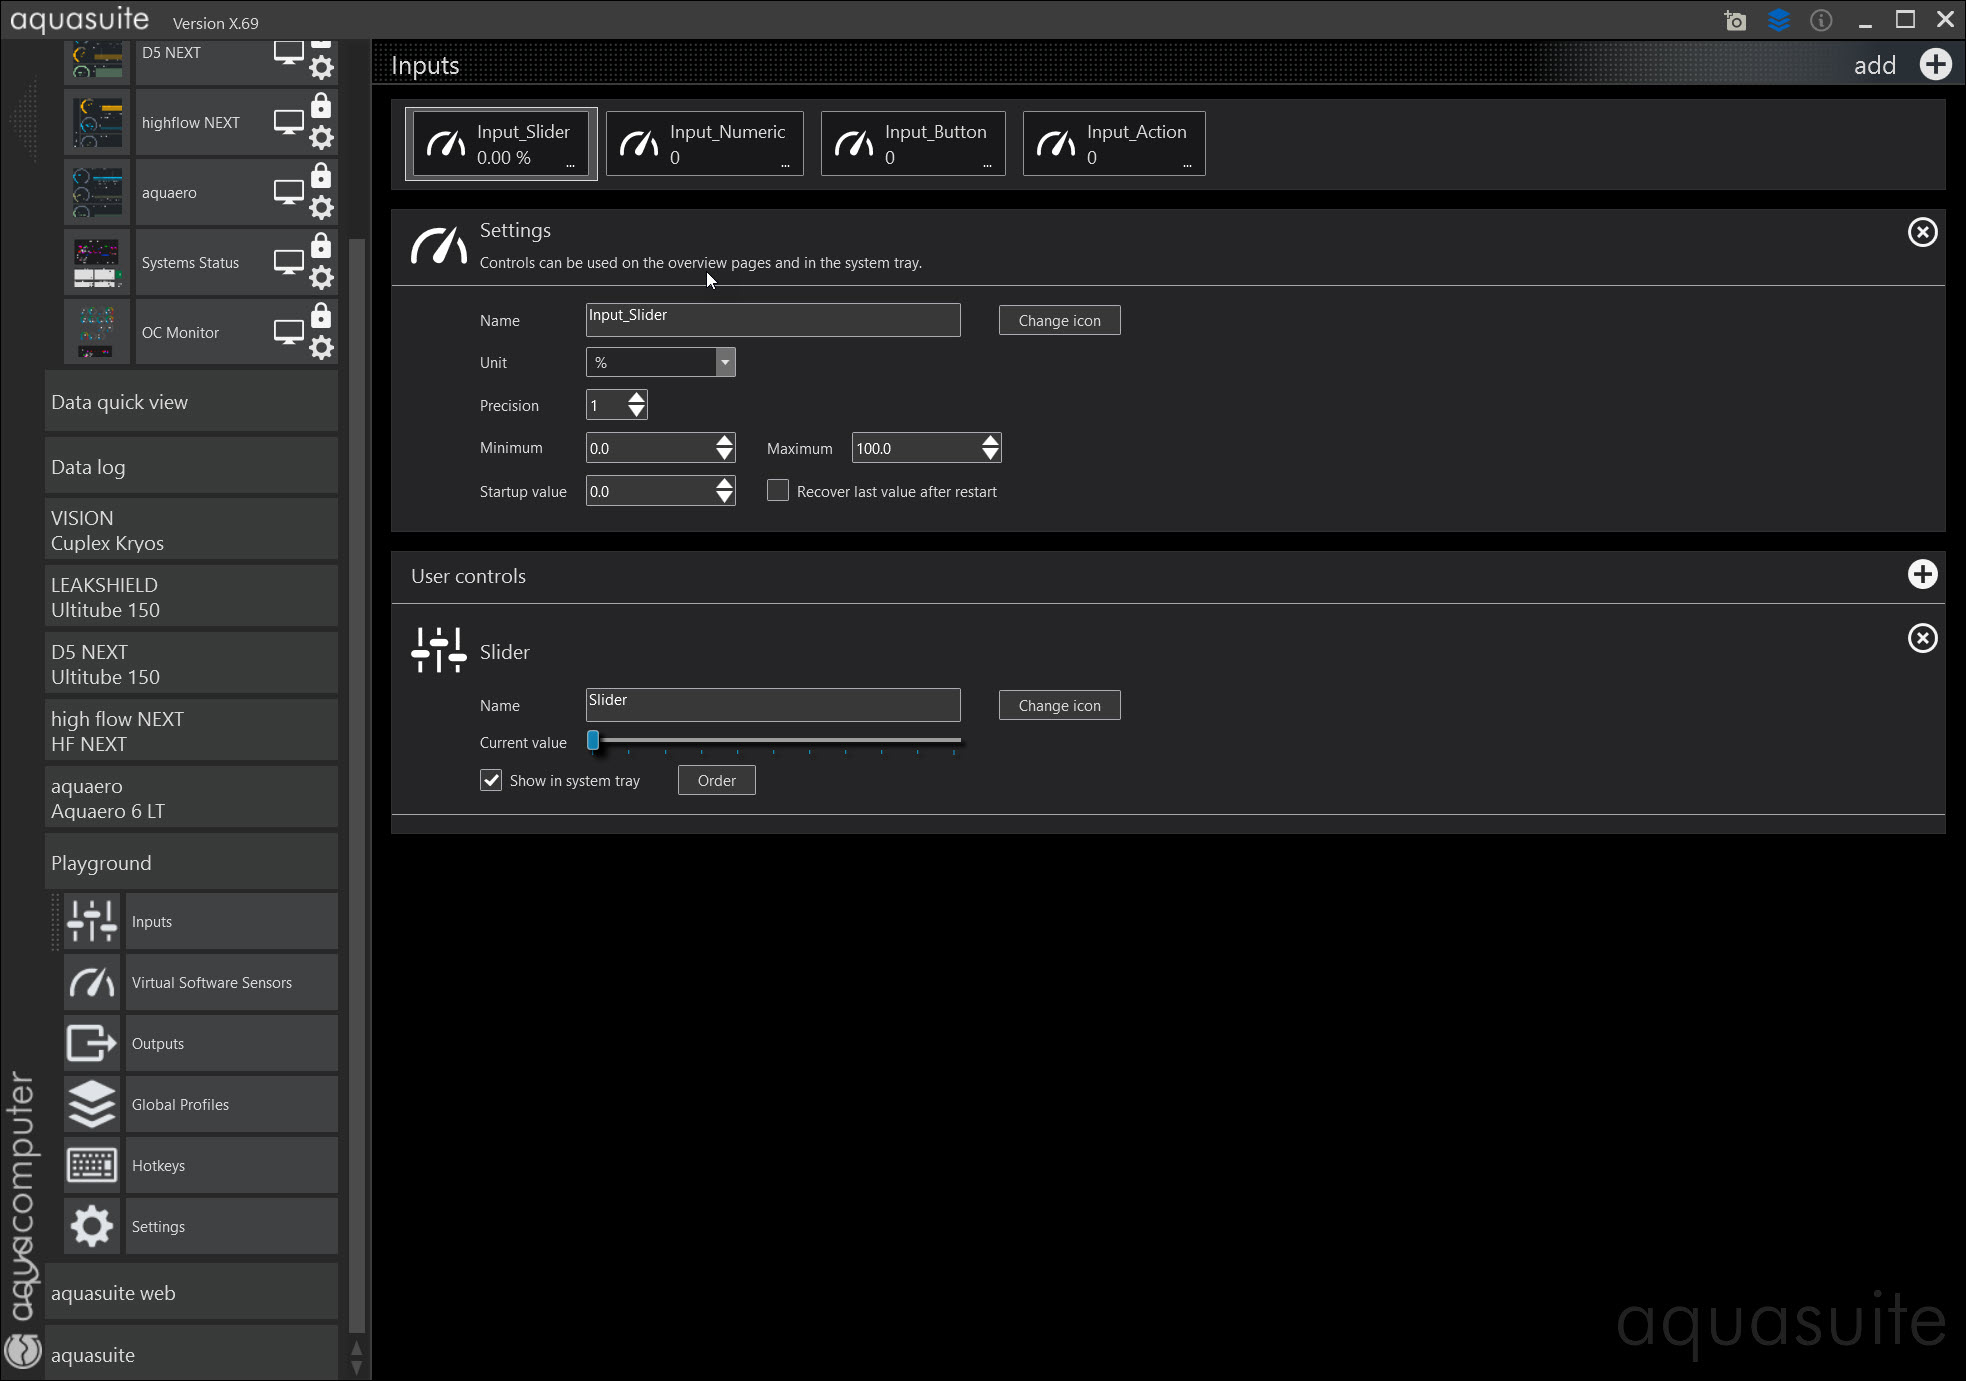The height and width of the screenshot is (1381, 1966).
Task: Open the global profiles layers icon in title bar
Action: (x=1778, y=20)
